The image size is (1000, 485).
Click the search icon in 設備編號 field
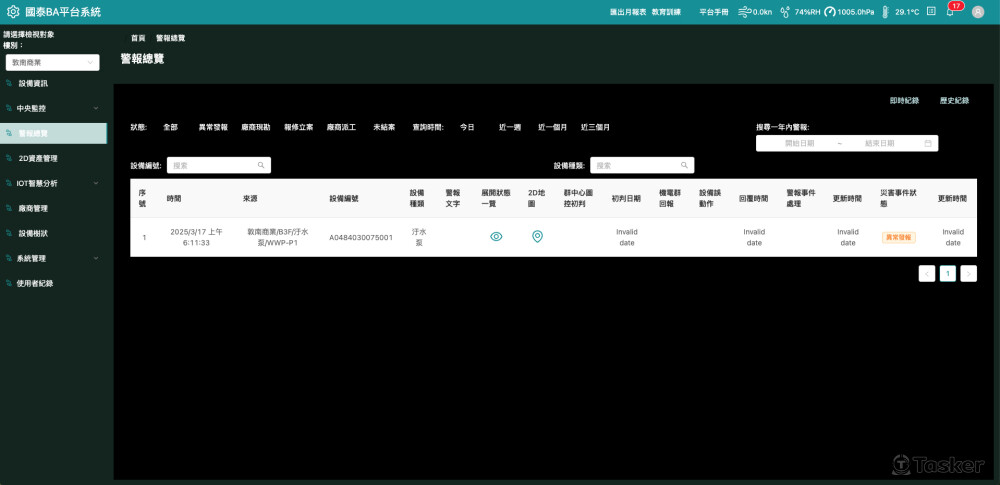261,165
